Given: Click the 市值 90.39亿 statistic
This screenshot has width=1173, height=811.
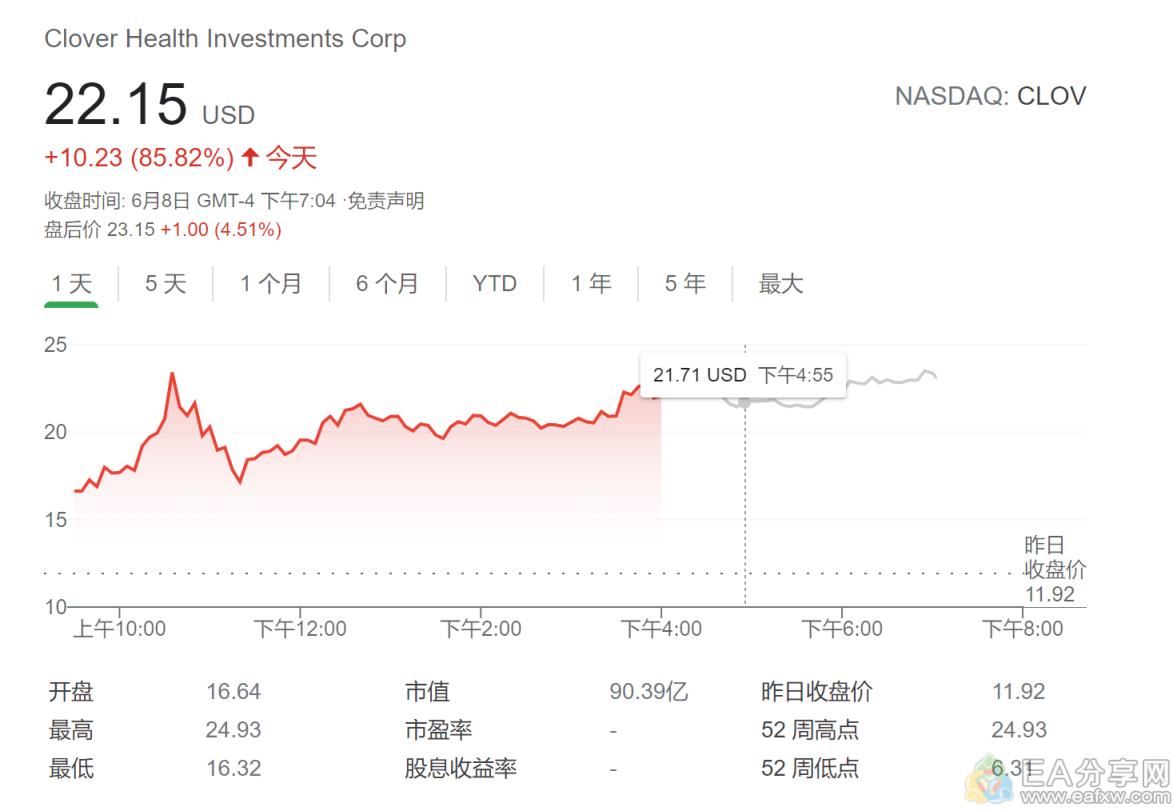Looking at the screenshot, I should [x=546, y=691].
